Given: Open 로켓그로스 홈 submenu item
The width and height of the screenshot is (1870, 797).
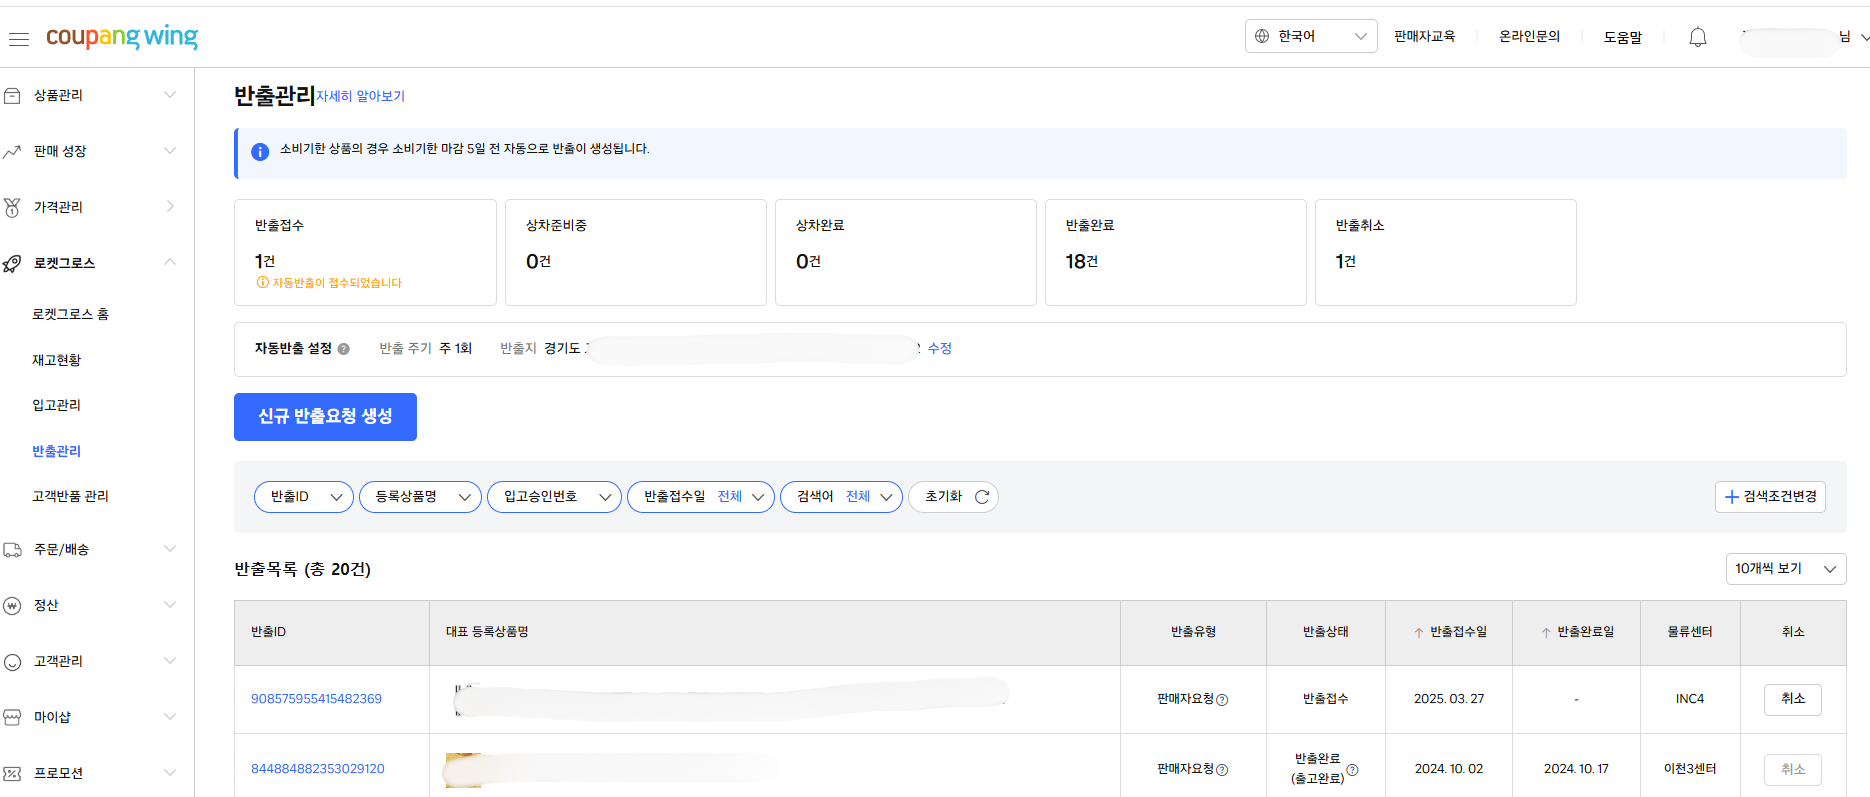Looking at the screenshot, I should point(70,314).
